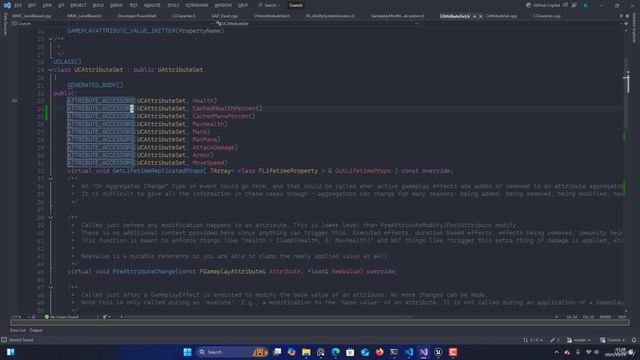Click the PreAttributeChange function declaration
Screen dimensions: 640x360
click(x=232, y=271)
